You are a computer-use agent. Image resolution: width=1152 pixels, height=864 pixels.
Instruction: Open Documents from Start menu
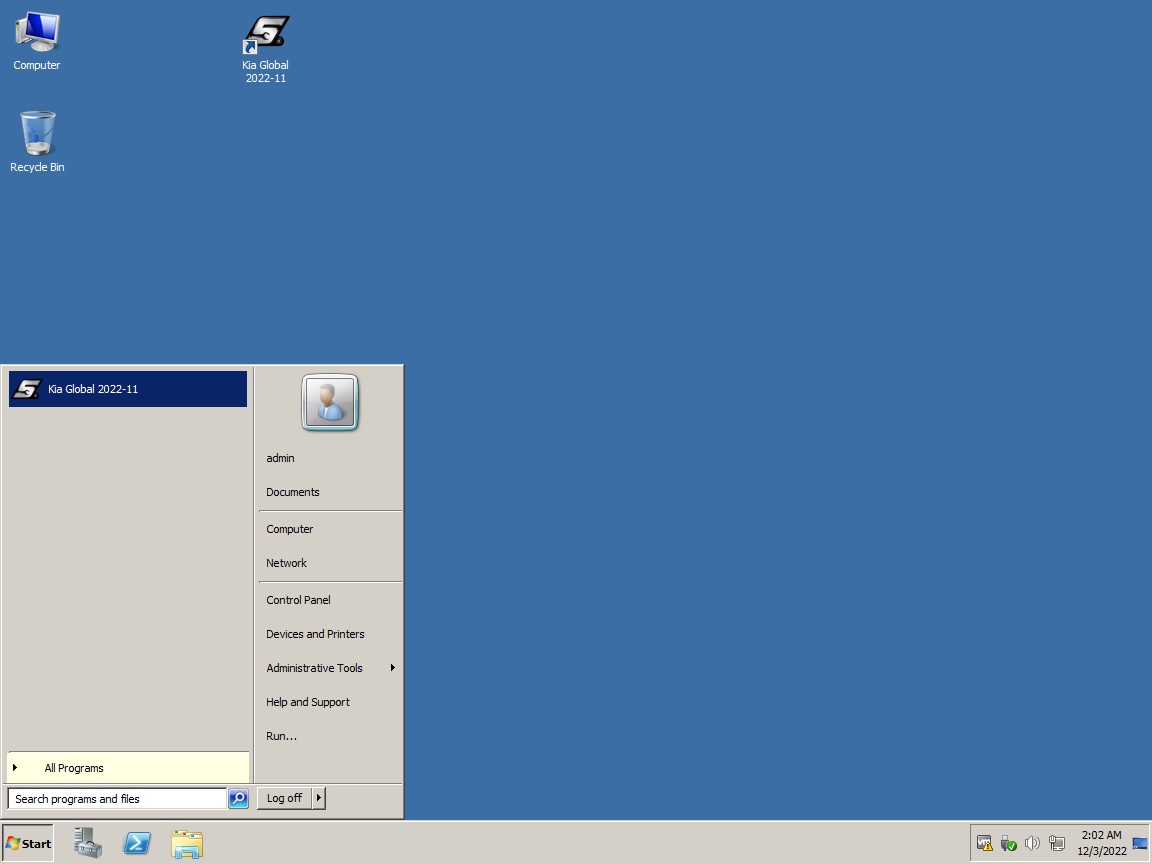(292, 492)
